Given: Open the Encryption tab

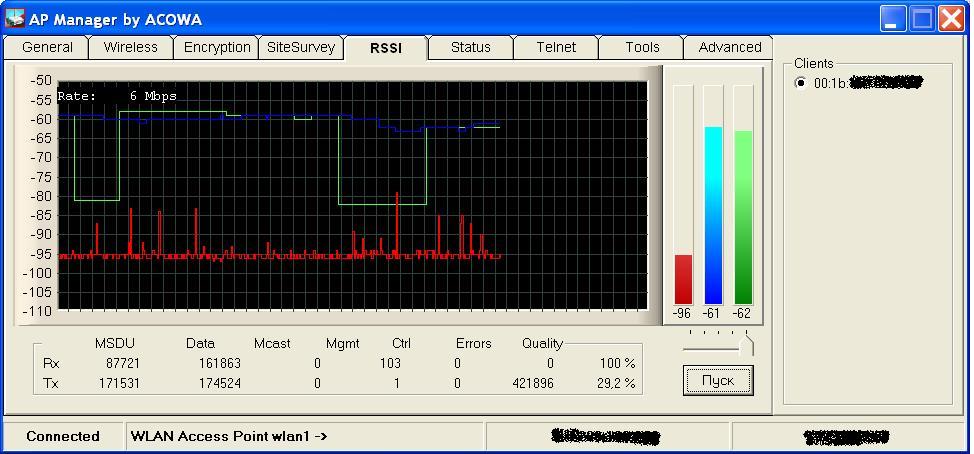Looking at the screenshot, I should (217, 47).
